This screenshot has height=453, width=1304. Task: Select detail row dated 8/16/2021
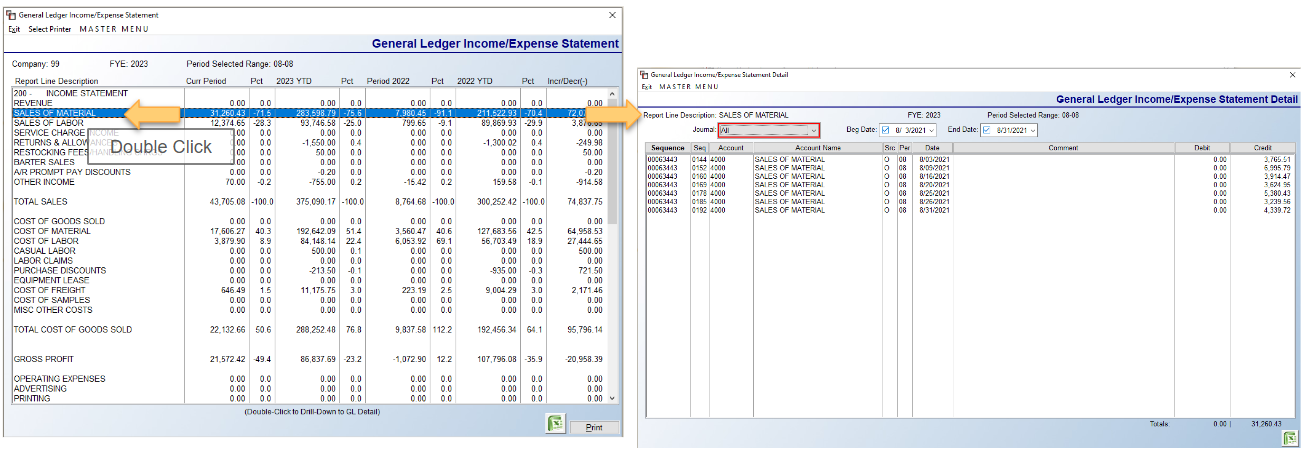coord(970,176)
